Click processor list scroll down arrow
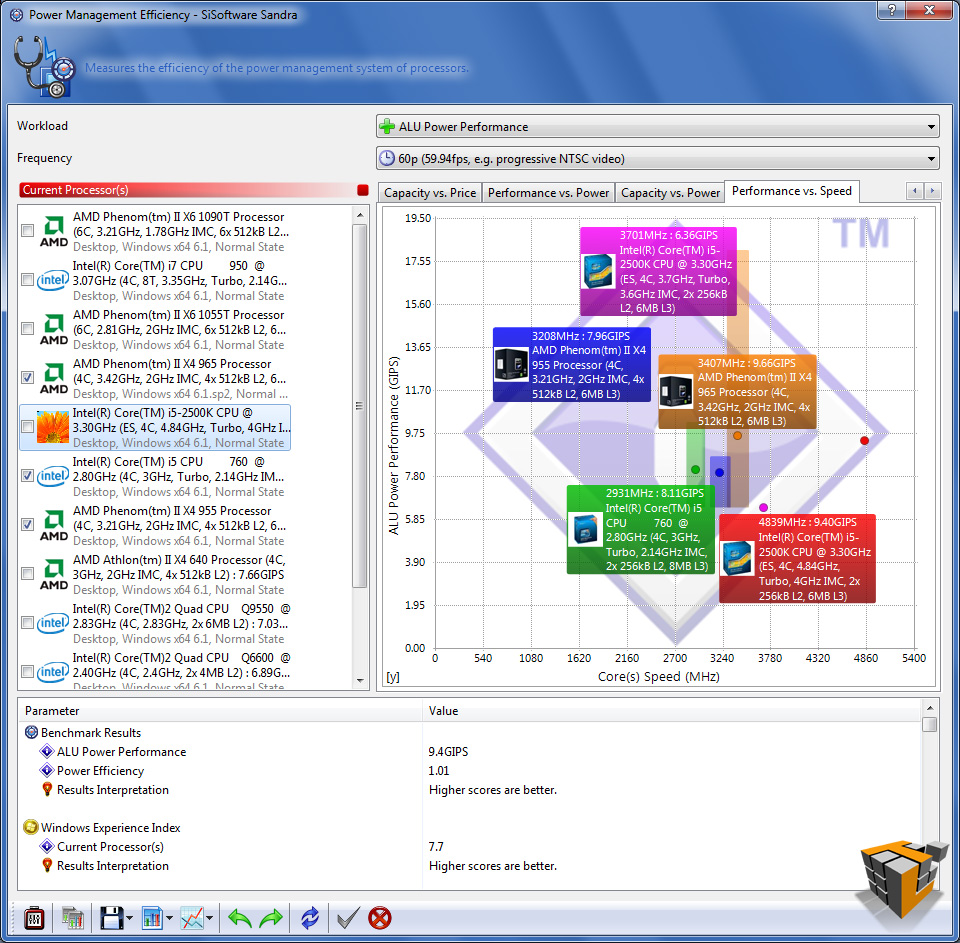 [360, 680]
